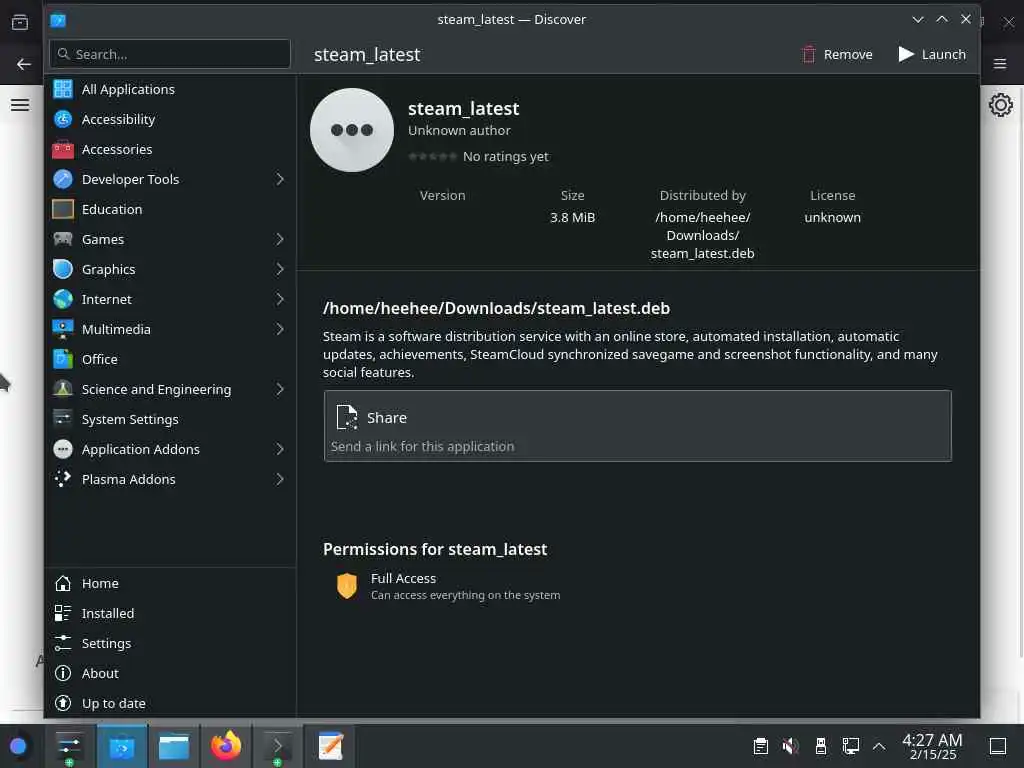This screenshot has height=768, width=1024.
Task: Click the Share document icon
Action: pyautogui.click(x=347, y=417)
